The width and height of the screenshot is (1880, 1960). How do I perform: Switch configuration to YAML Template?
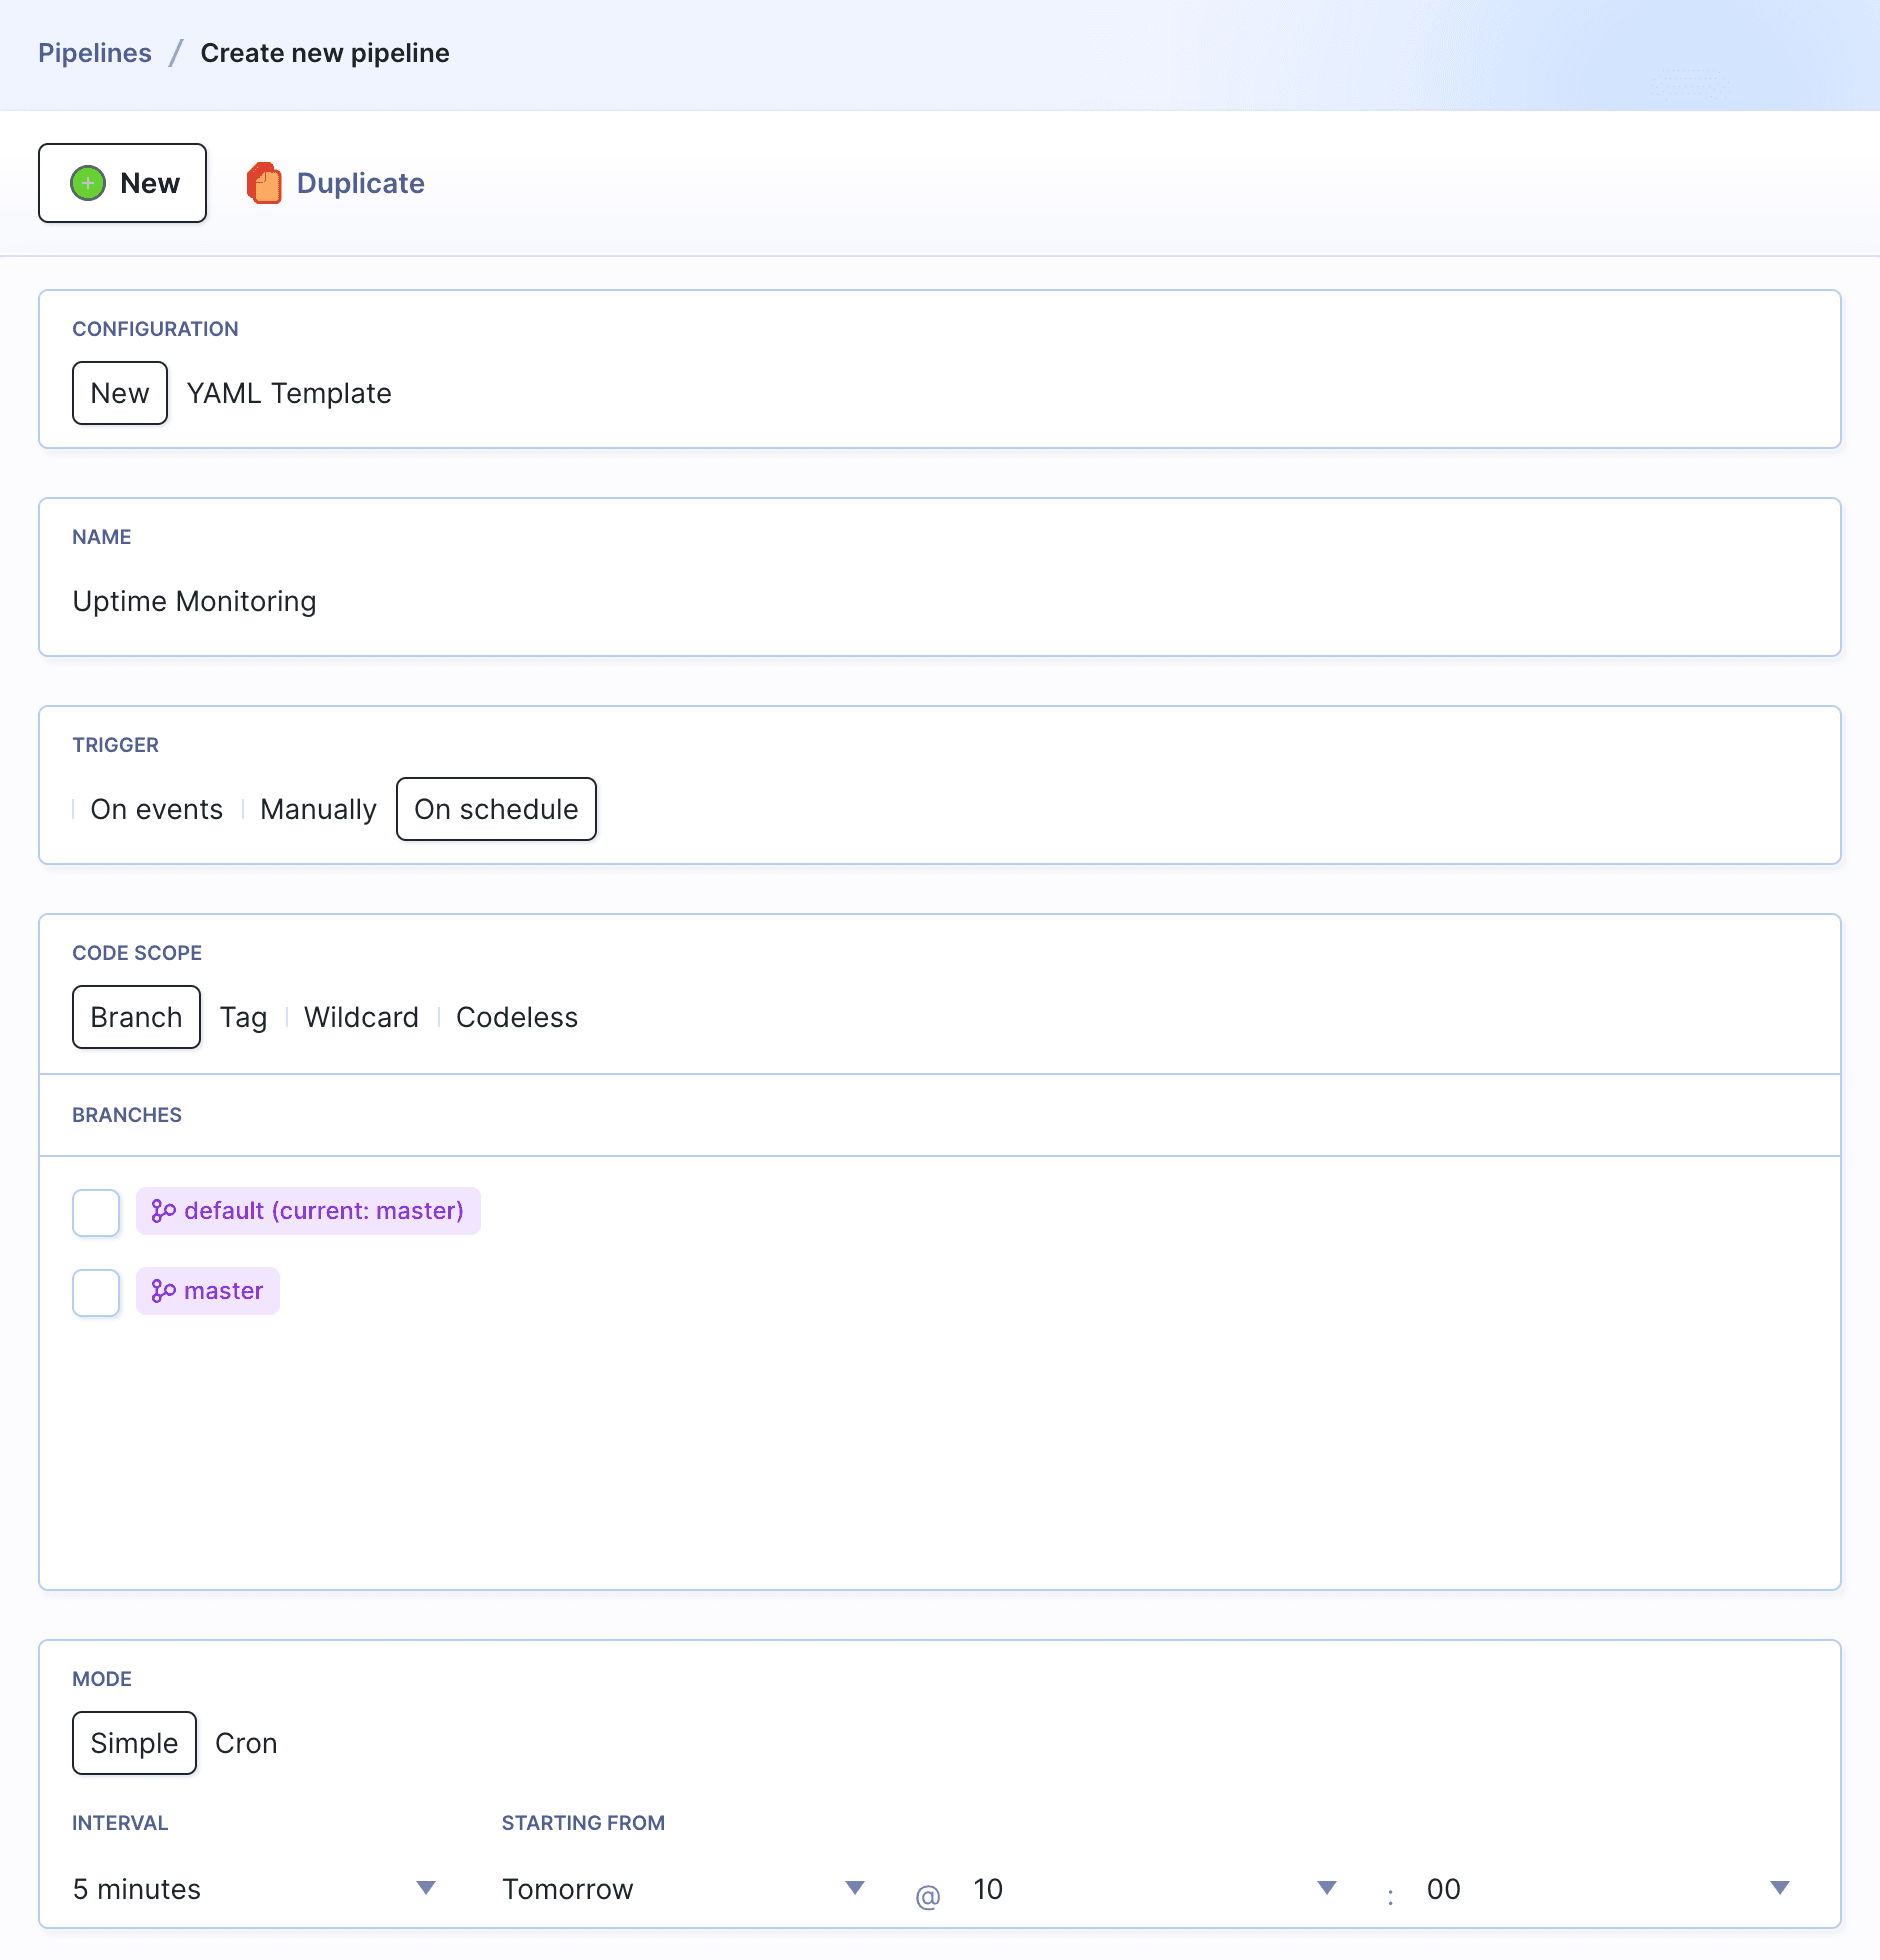click(288, 393)
